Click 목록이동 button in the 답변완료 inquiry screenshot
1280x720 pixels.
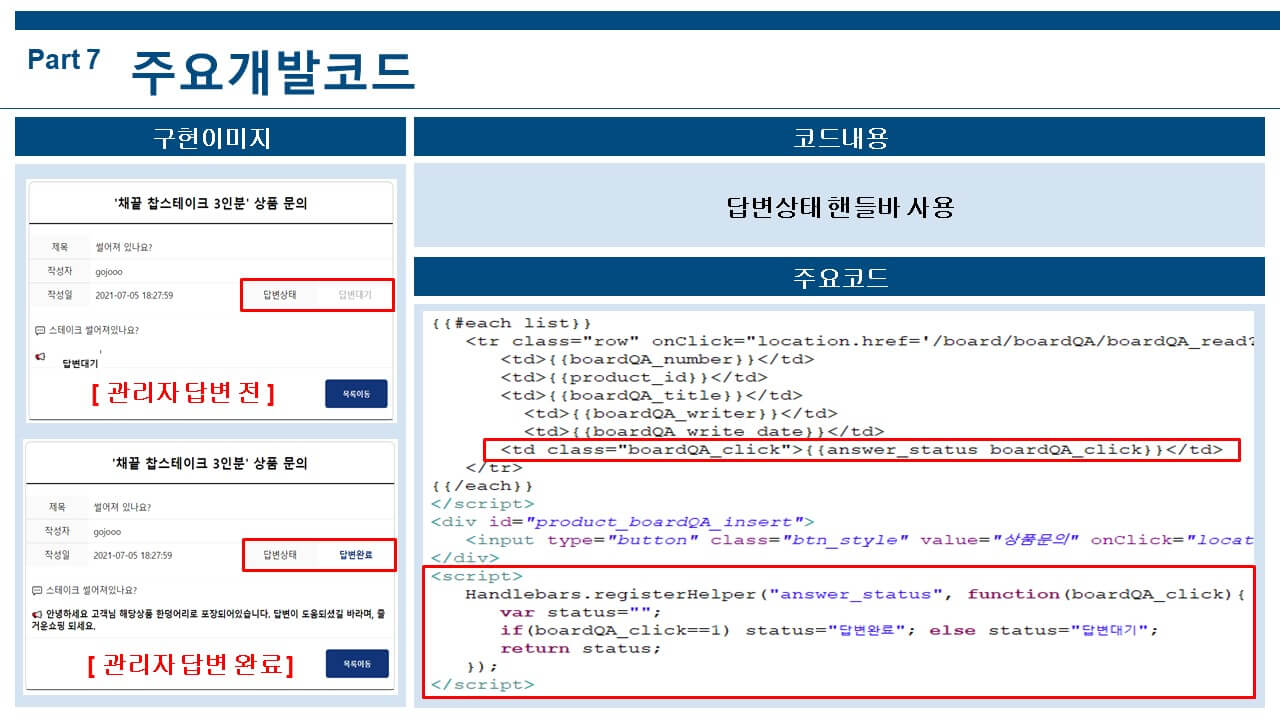coord(357,663)
